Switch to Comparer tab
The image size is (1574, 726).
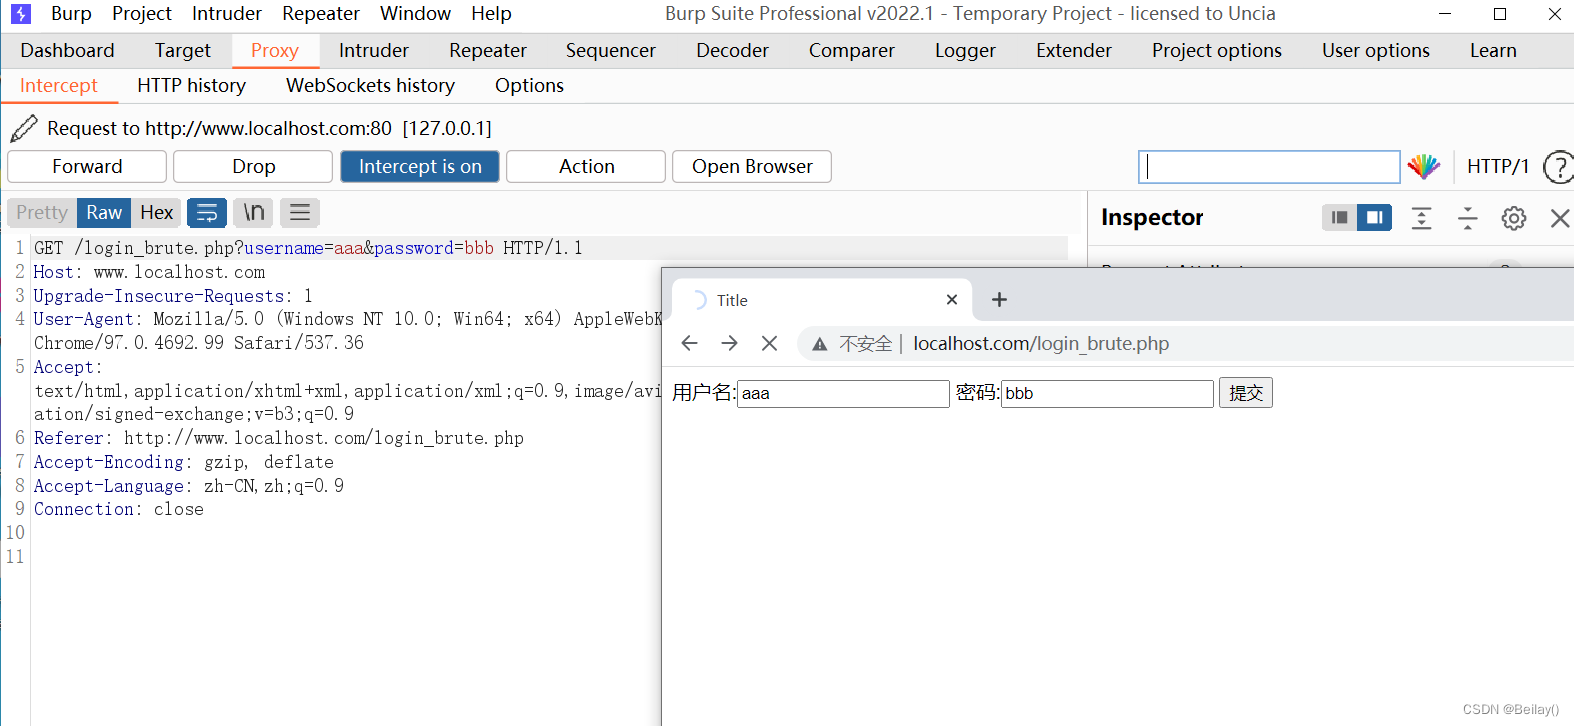[x=852, y=51]
